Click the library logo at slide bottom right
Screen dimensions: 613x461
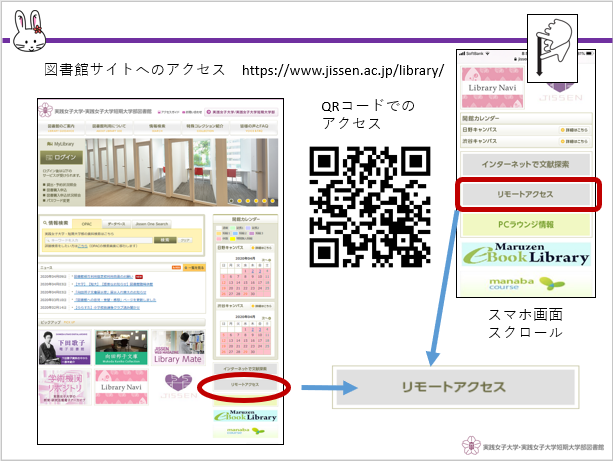[x=532, y=446]
